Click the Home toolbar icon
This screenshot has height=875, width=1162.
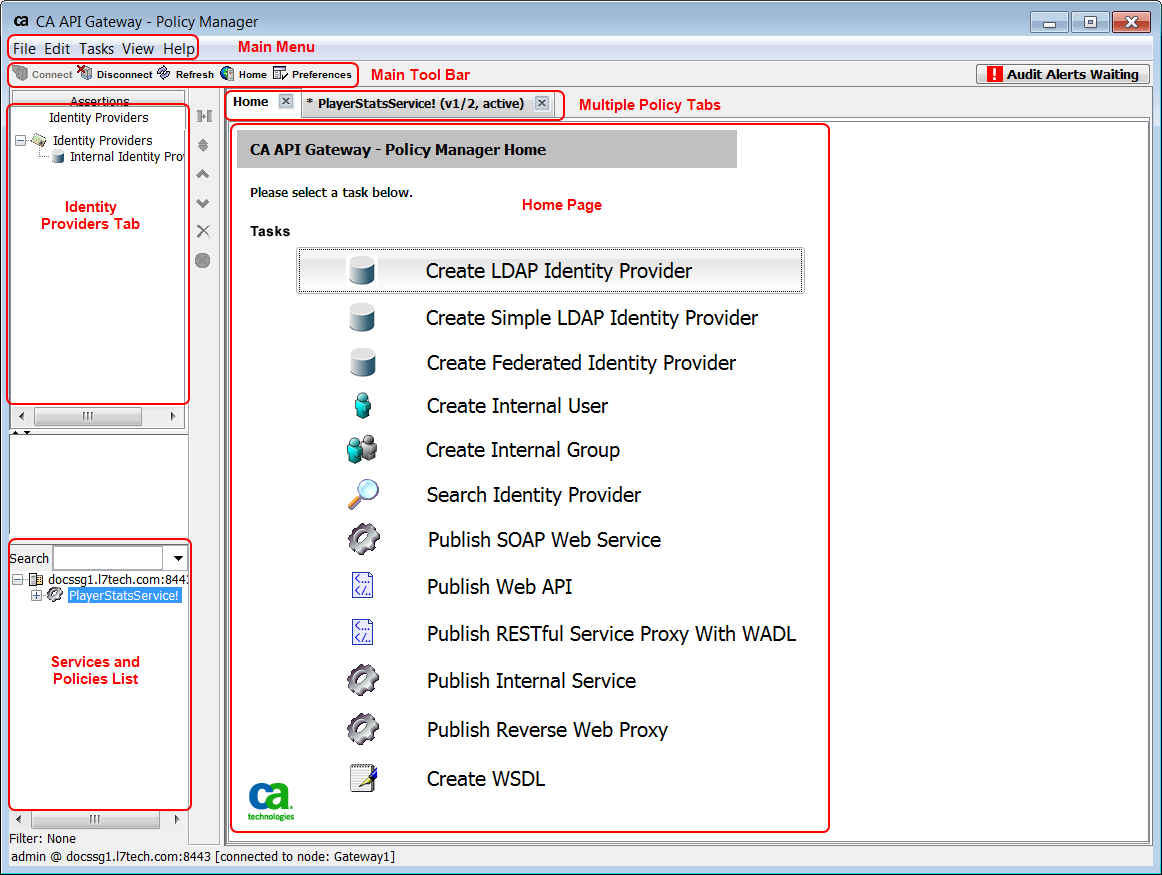pyautogui.click(x=227, y=74)
